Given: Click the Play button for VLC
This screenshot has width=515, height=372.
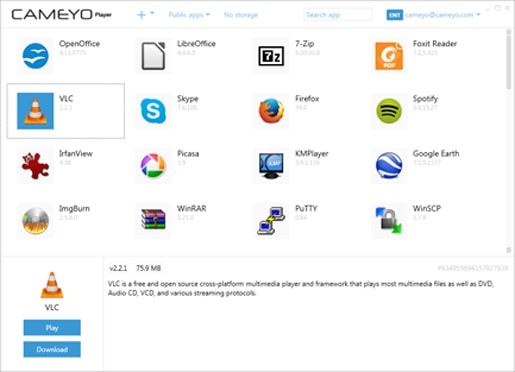Looking at the screenshot, I should pos(52,328).
